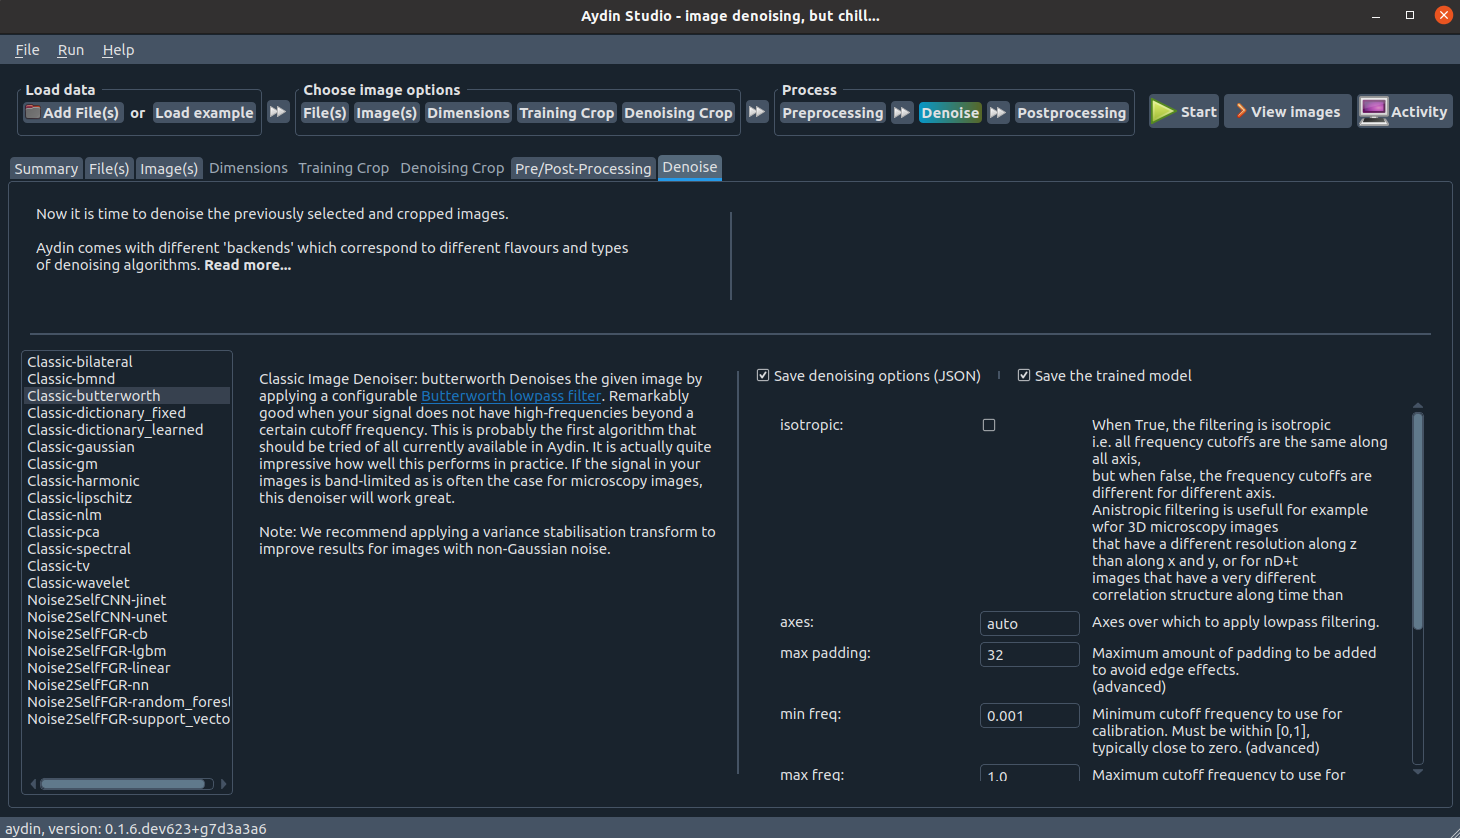Click Training Crop in Choose image options
Screen dimensions: 1460x838
(566, 113)
